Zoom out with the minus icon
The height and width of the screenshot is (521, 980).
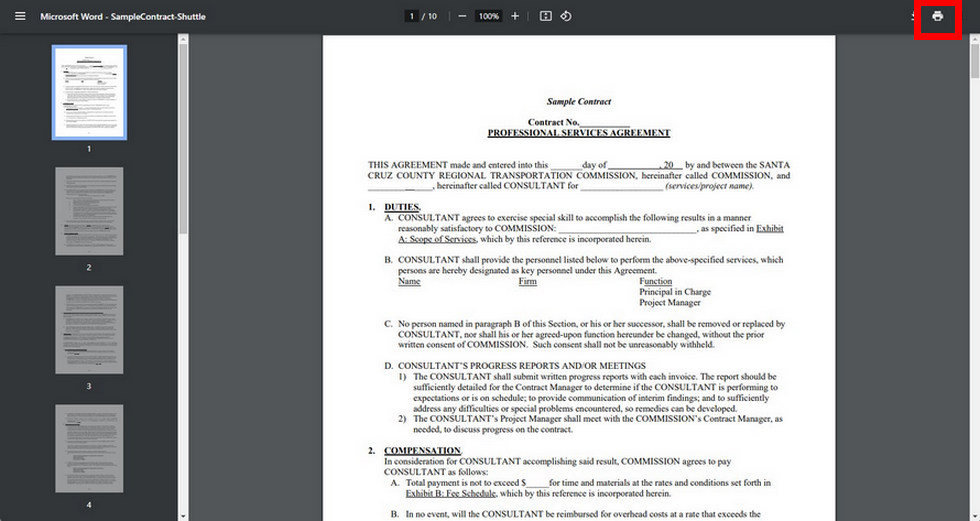point(462,16)
